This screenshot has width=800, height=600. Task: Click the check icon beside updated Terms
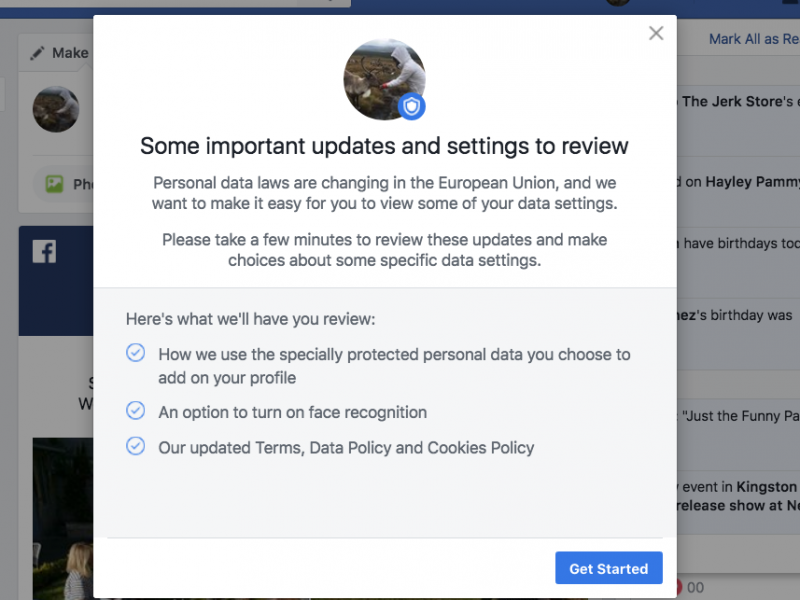136,446
